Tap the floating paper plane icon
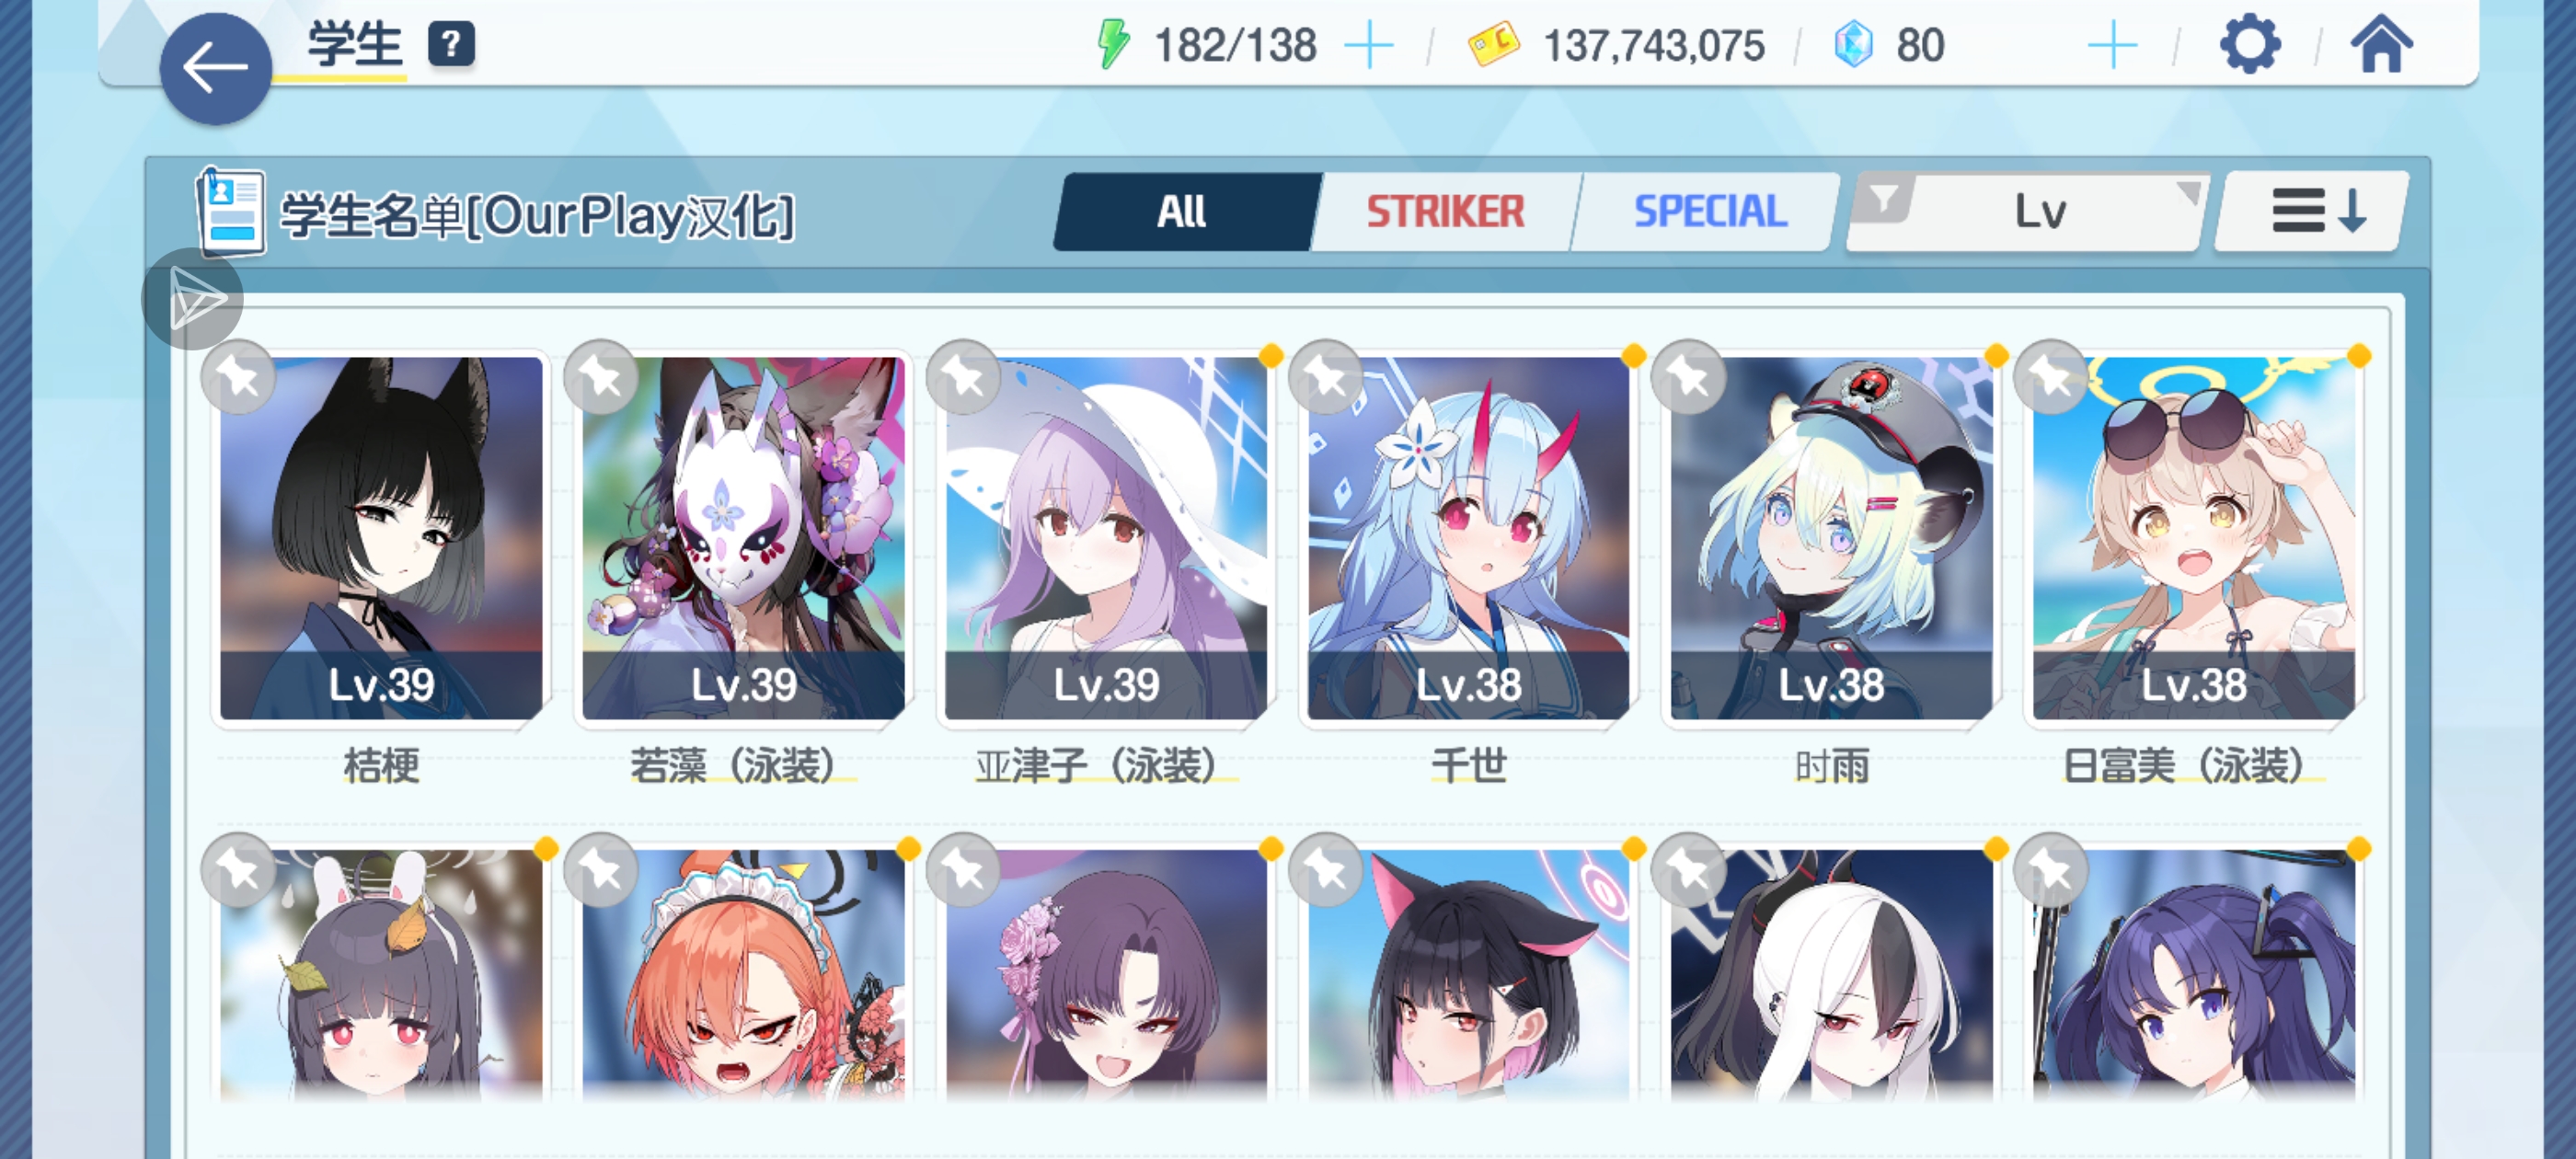 [x=192, y=299]
